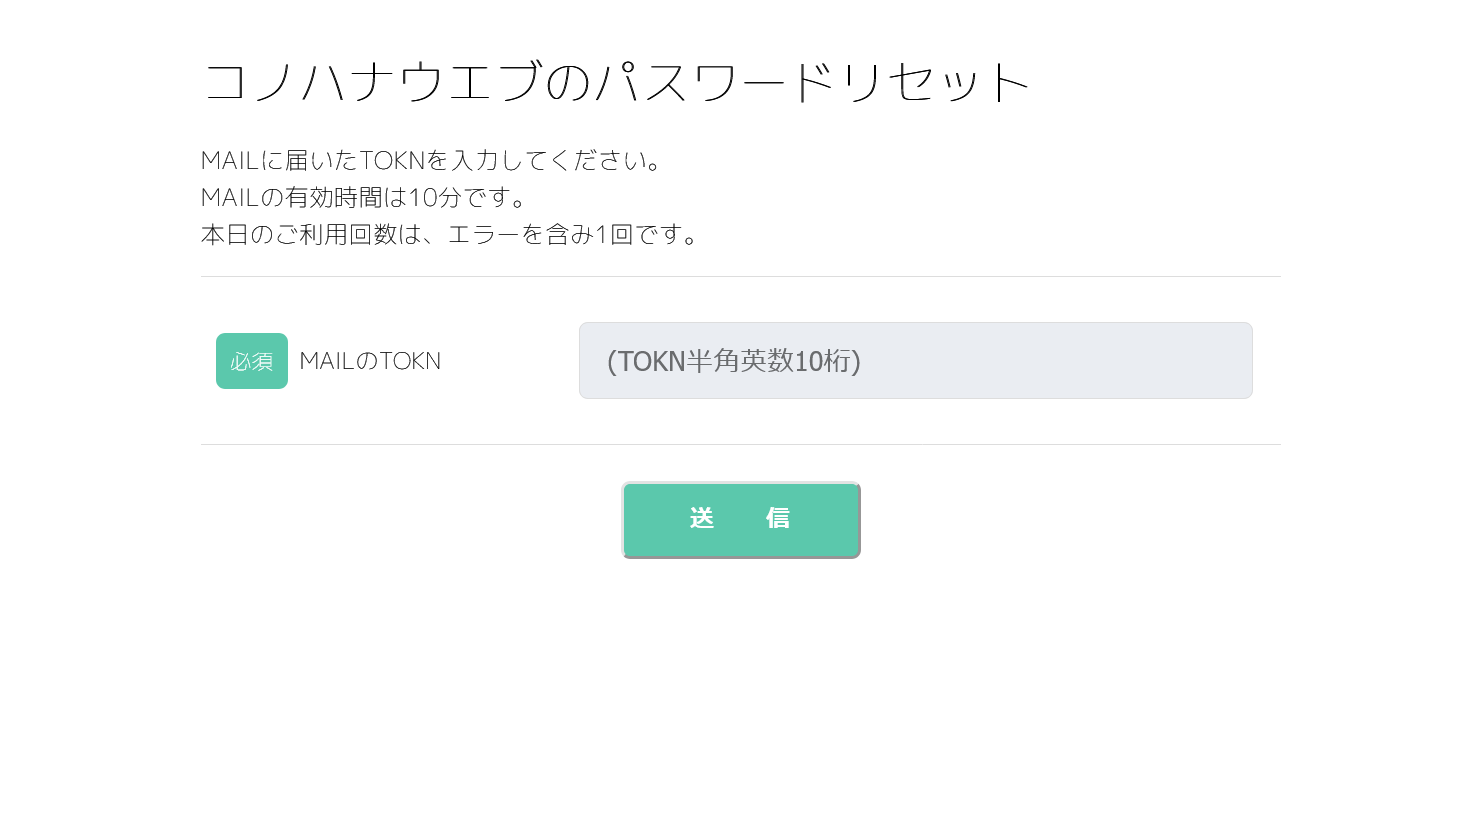The height and width of the screenshot is (832, 1480).
Task: Click the line MAILに届いたTOKNを入力してください
Action: pyautogui.click(x=431, y=160)
